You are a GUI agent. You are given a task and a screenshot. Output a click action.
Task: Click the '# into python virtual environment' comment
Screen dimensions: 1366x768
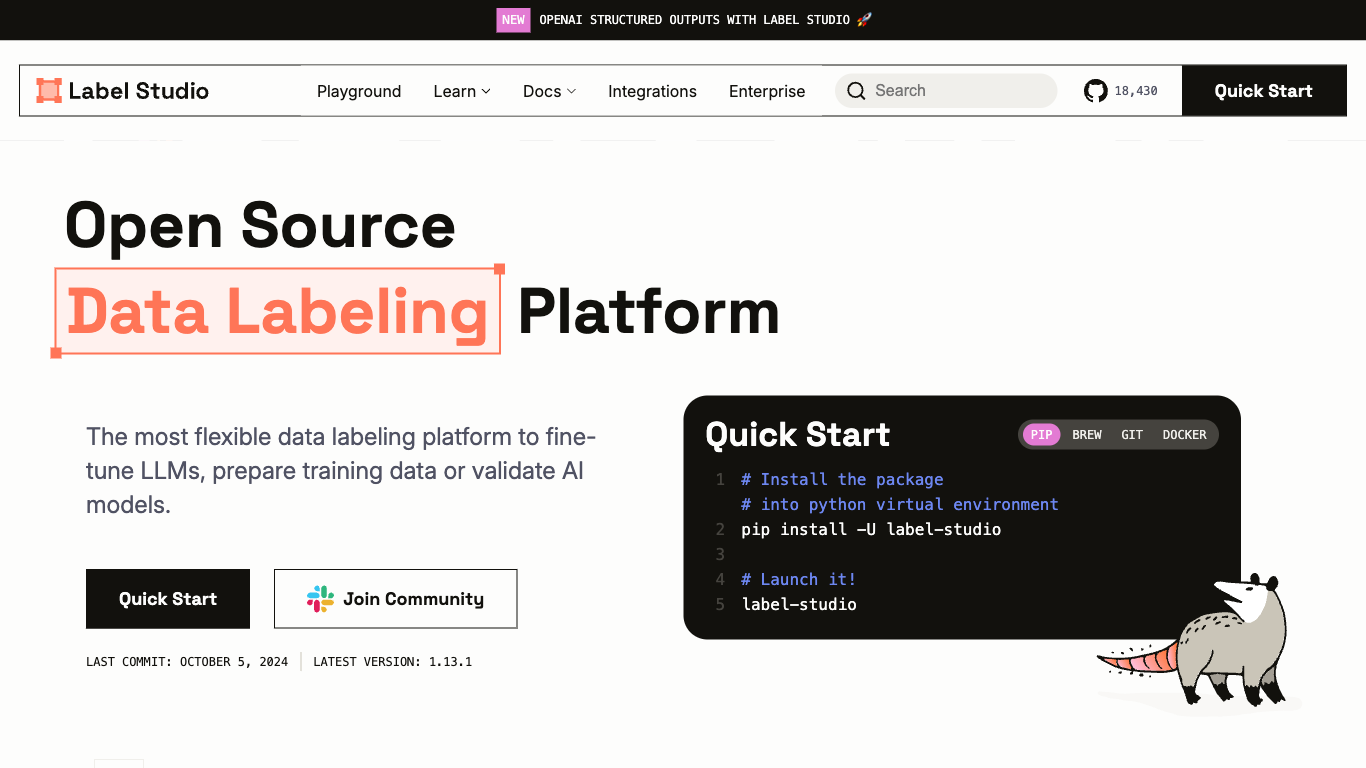click(x=900, y=504)
